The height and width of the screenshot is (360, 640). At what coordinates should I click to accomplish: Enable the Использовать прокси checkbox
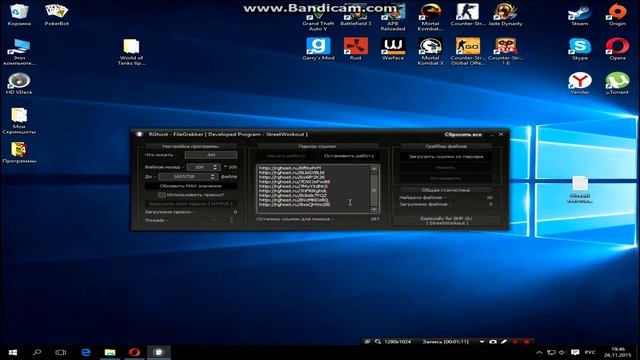pos(162,195)
